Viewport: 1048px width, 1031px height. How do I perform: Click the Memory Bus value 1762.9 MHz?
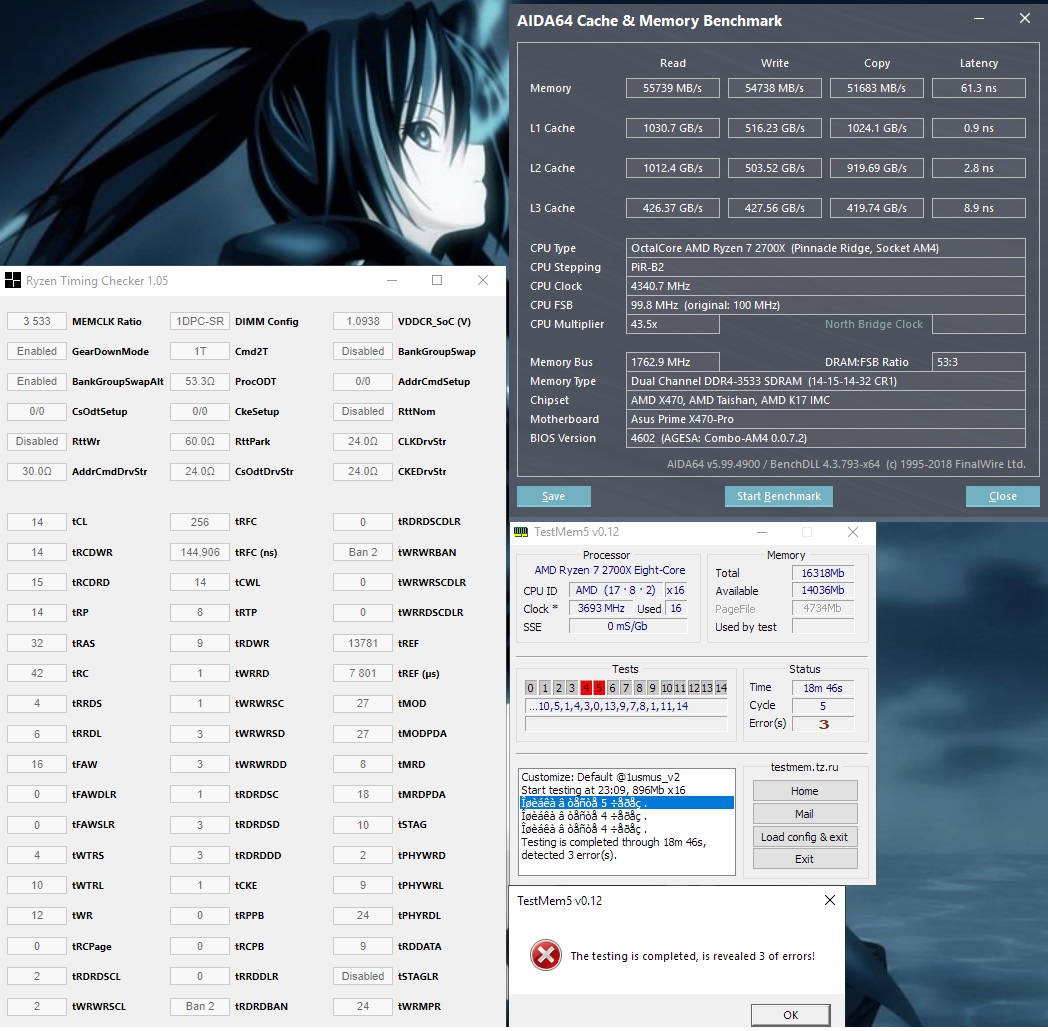(672, 361)
